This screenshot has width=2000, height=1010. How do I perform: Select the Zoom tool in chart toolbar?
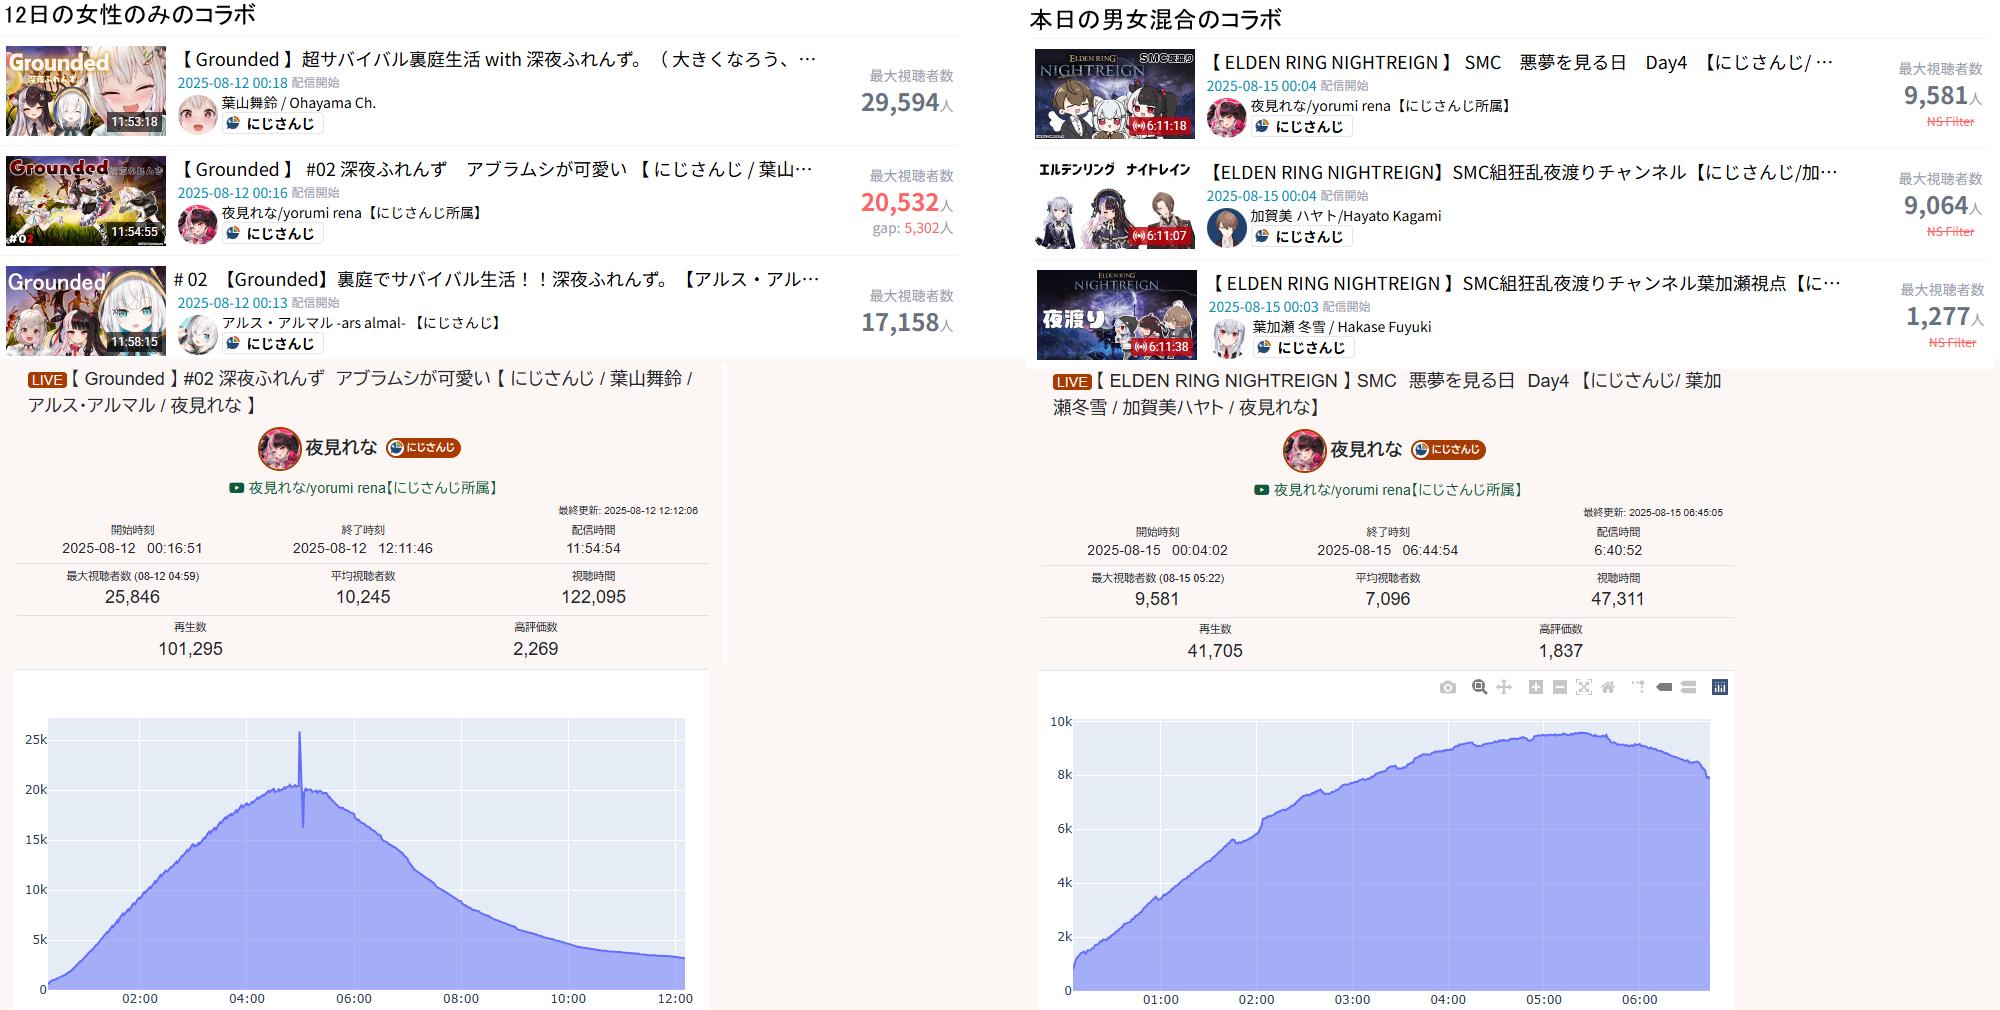1479,687
